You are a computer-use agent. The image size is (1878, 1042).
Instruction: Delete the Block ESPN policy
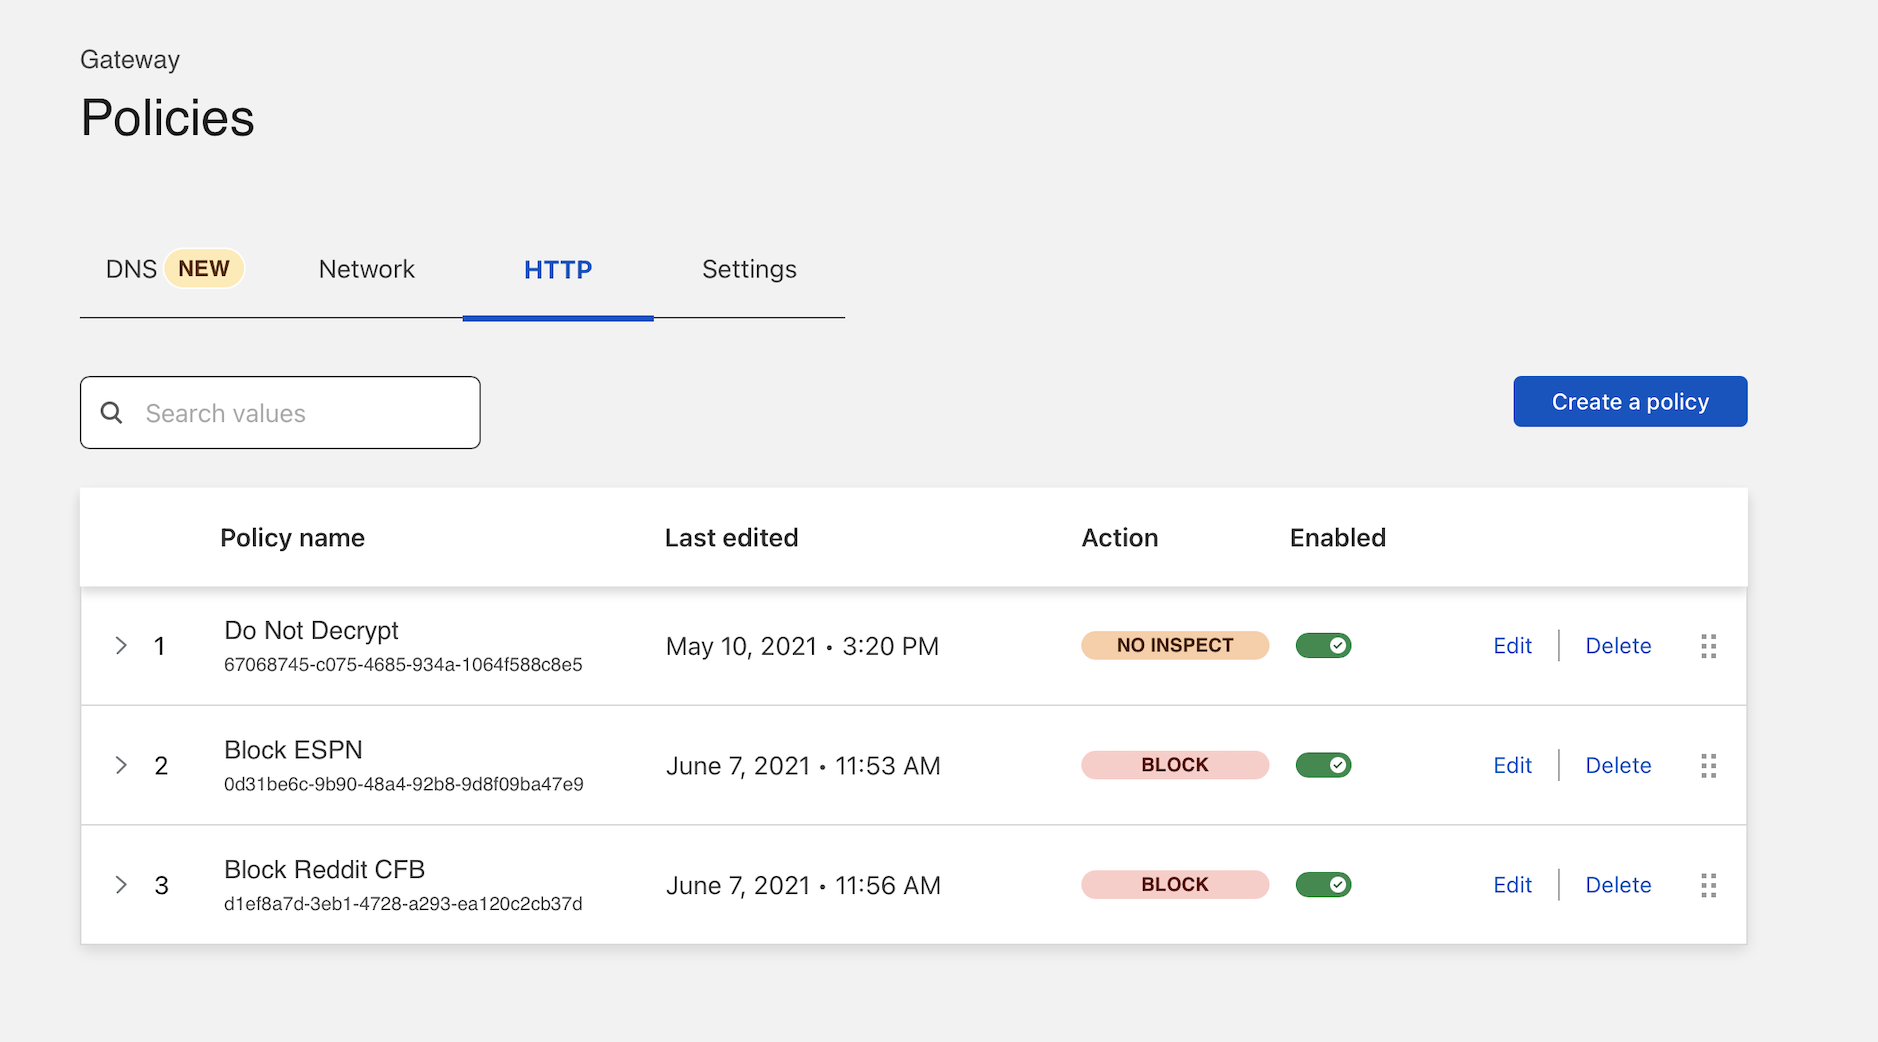tap(1618, 766)
